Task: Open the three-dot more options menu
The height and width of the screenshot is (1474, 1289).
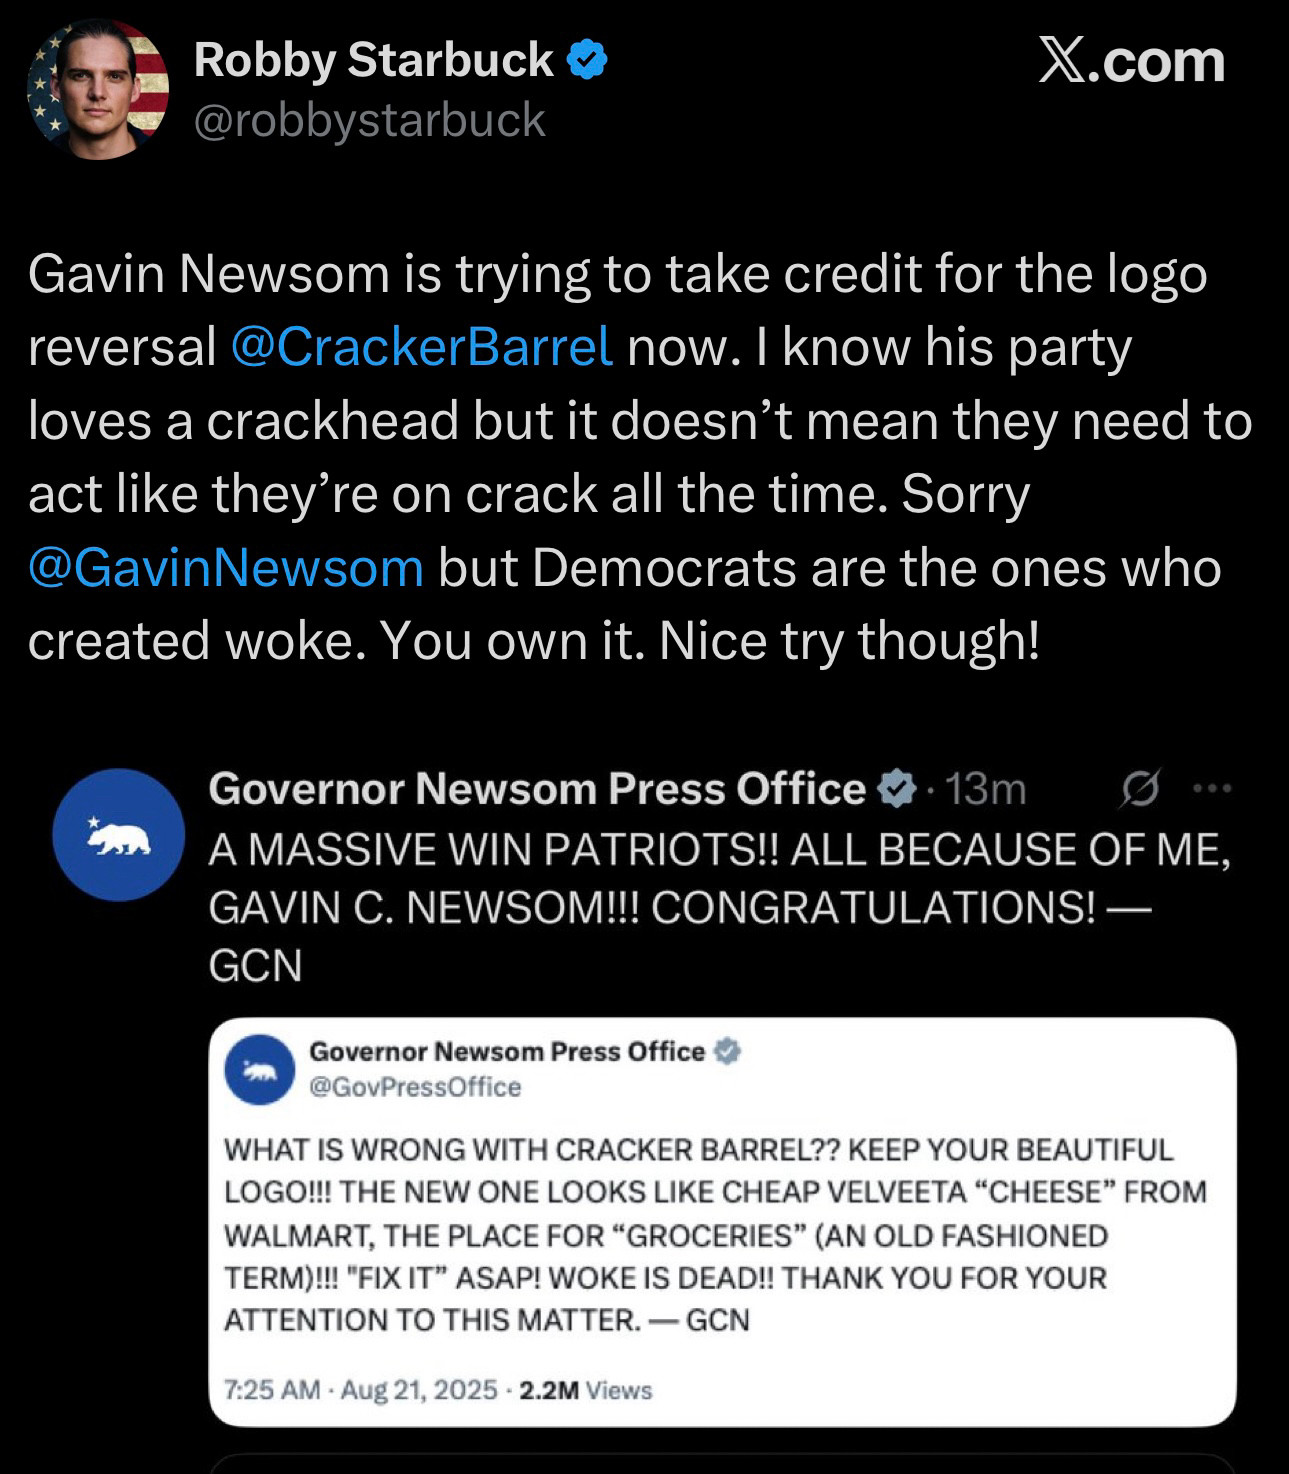Action: pos(1213,789)
